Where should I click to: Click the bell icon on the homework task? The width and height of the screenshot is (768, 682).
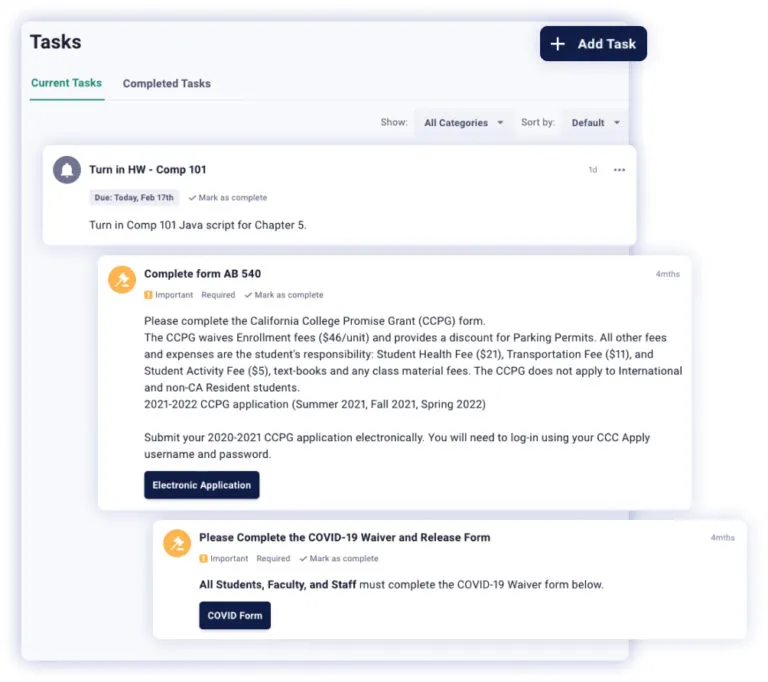click(x=67, y=170)
